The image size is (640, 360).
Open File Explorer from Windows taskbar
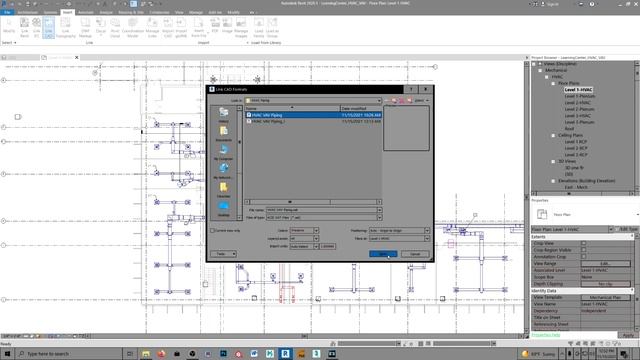tap(146, 353)
